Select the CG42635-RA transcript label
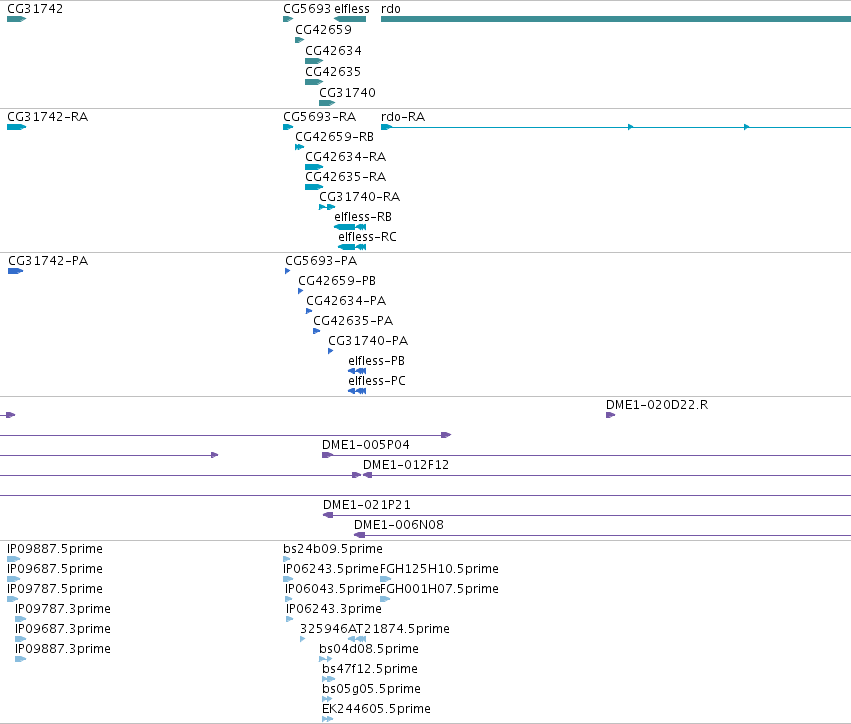This screenshot has height=724, width=851. coord(346,177)
